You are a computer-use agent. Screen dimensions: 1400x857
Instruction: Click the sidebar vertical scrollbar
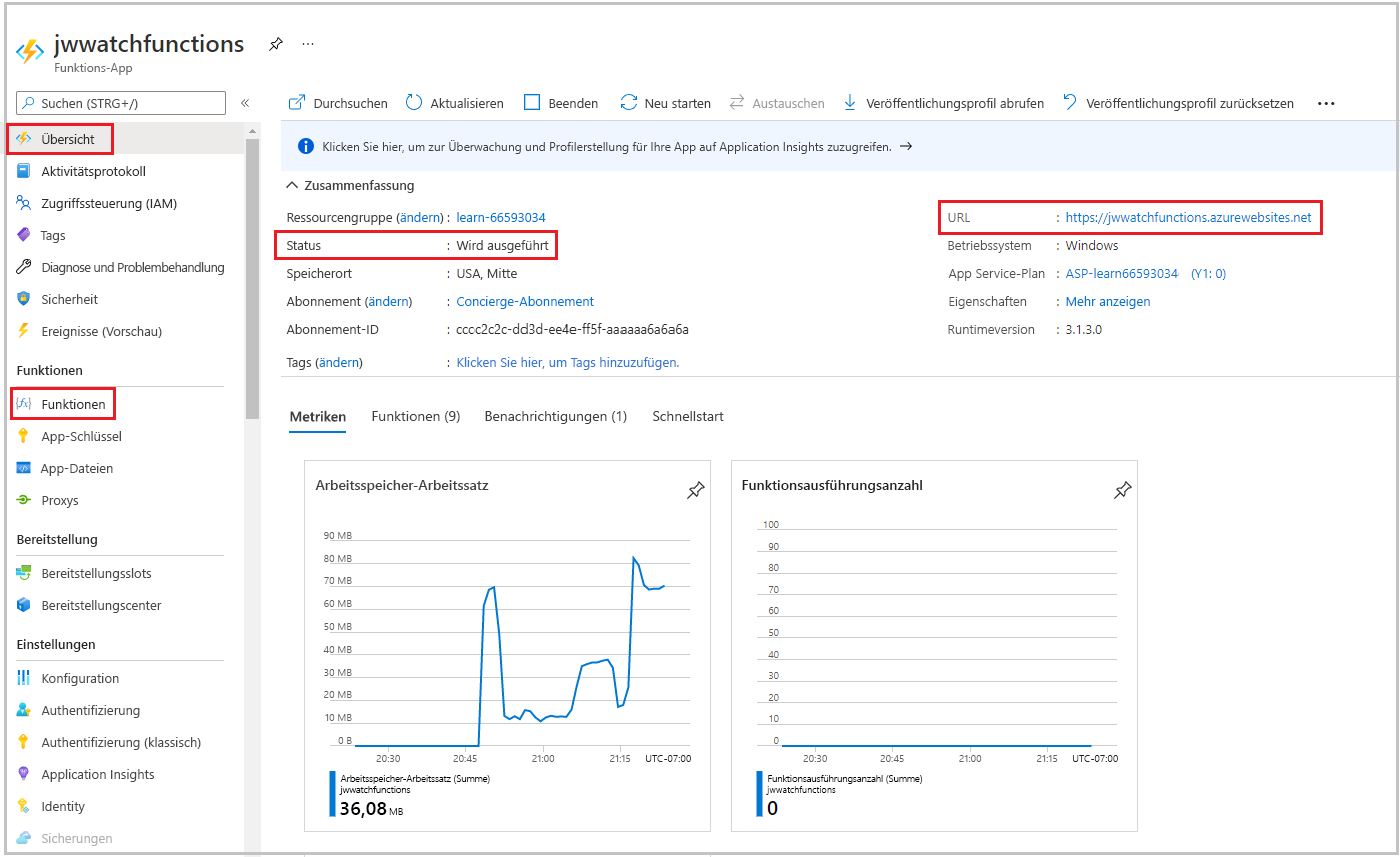click(252, 279)
